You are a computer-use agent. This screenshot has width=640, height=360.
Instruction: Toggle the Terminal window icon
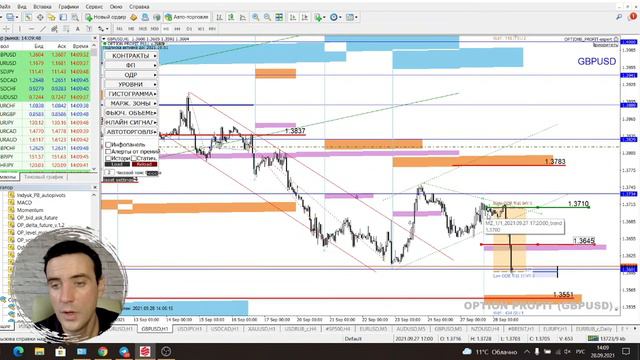pos(63,17)
